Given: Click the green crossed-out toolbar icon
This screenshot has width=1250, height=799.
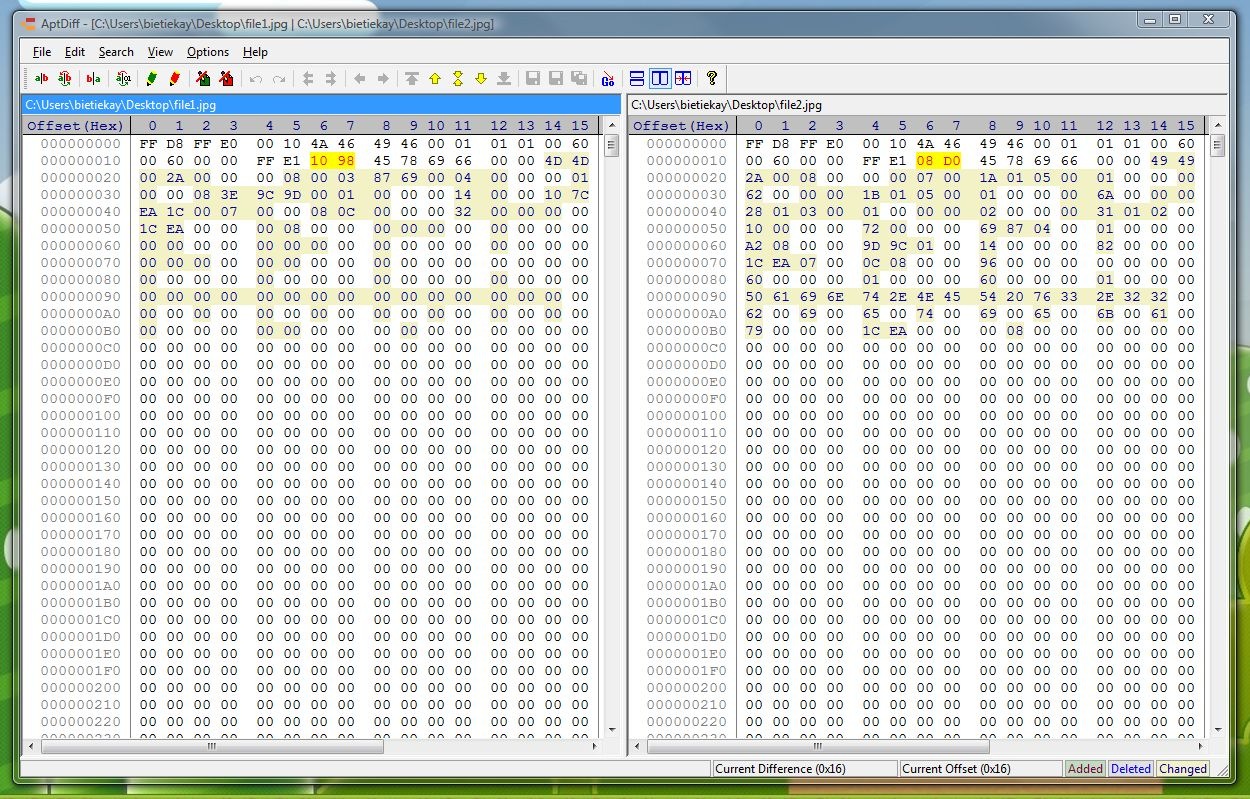Looking at the screenshot, I should (x=203, y=78).
